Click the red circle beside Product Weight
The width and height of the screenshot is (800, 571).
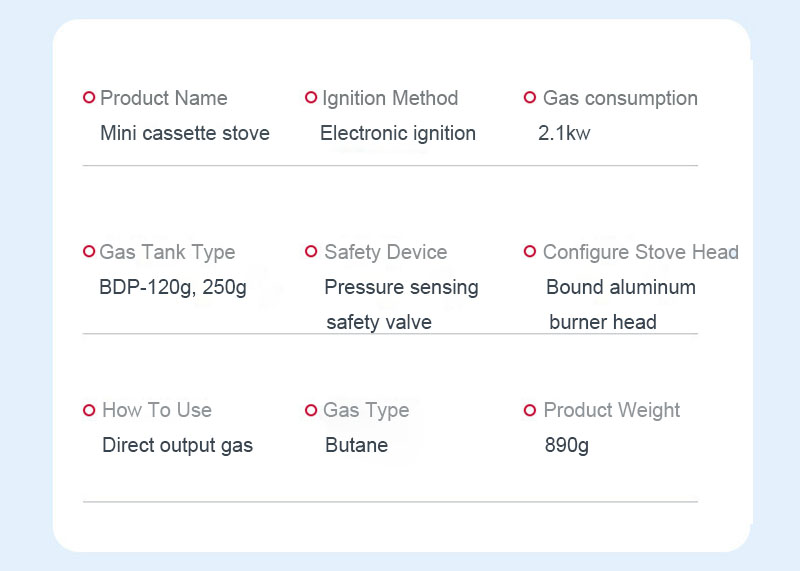(530, 410)
